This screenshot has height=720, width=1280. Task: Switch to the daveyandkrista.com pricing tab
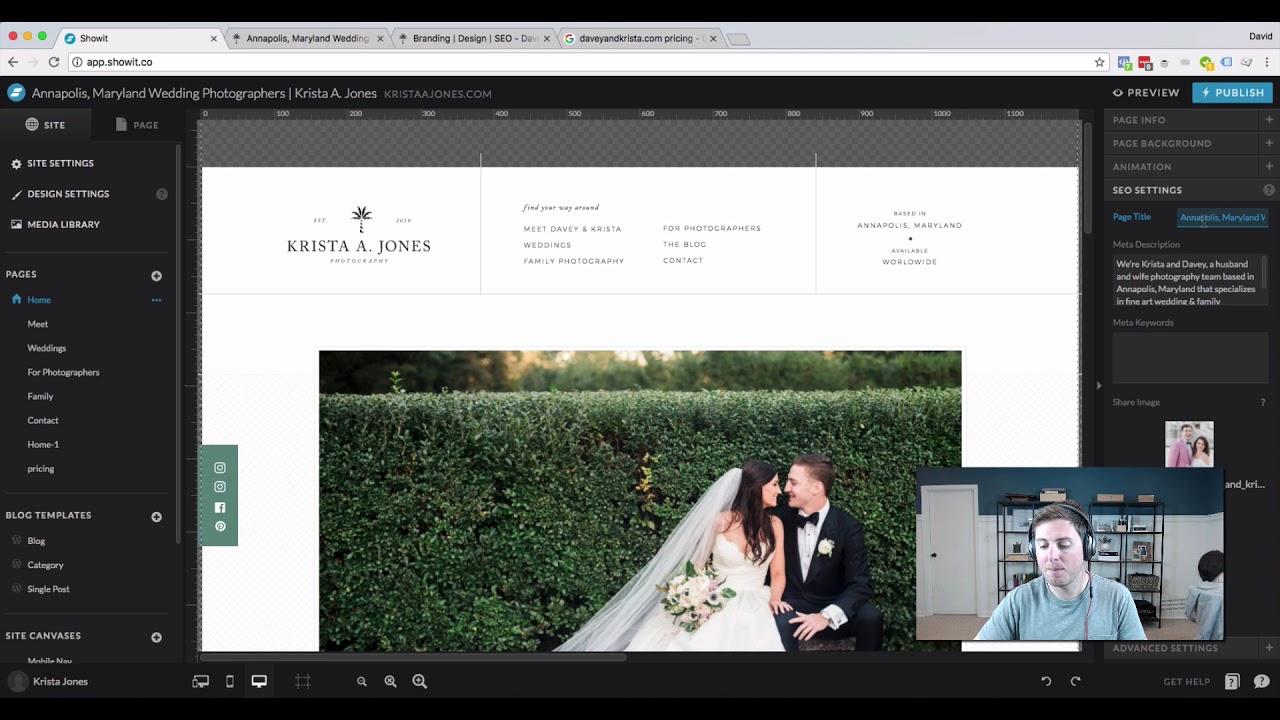coord(640,38)
